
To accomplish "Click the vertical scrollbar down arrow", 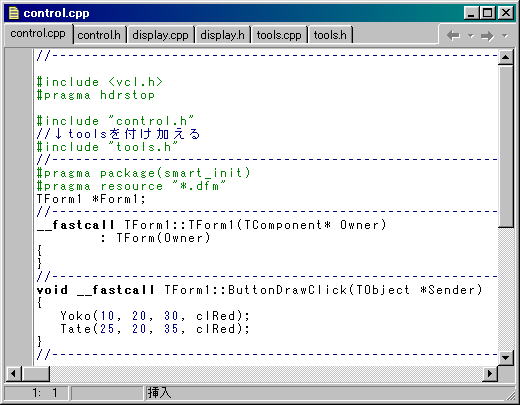I will coord(506,358).
